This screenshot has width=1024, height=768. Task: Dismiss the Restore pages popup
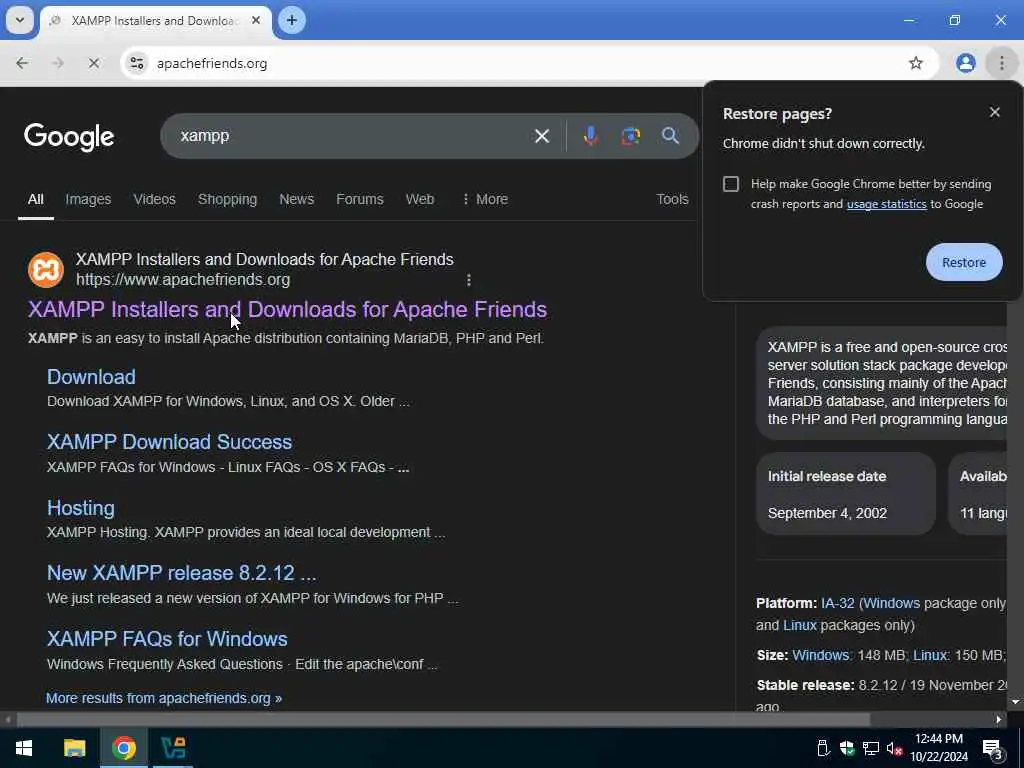[994, 112]
